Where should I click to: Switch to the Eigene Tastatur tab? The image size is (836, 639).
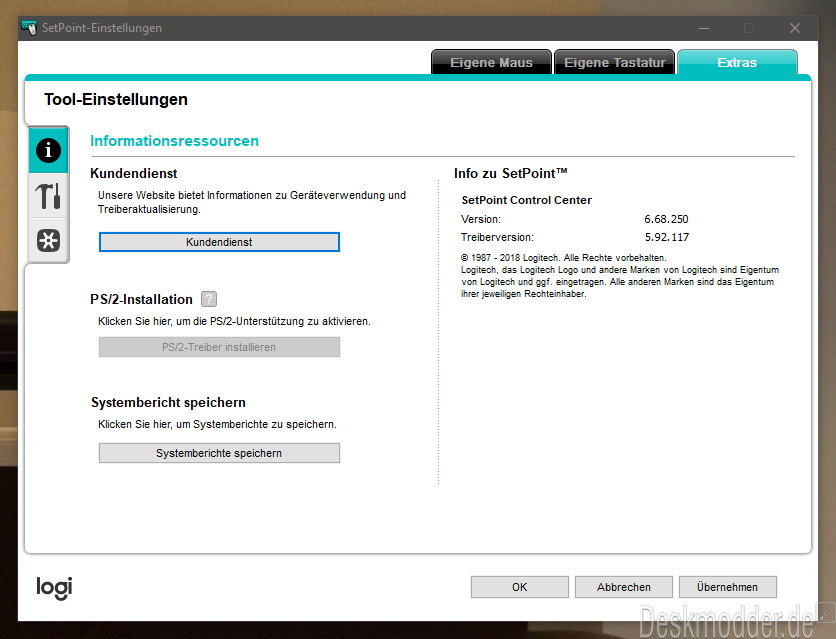click(x=614, y=62)
